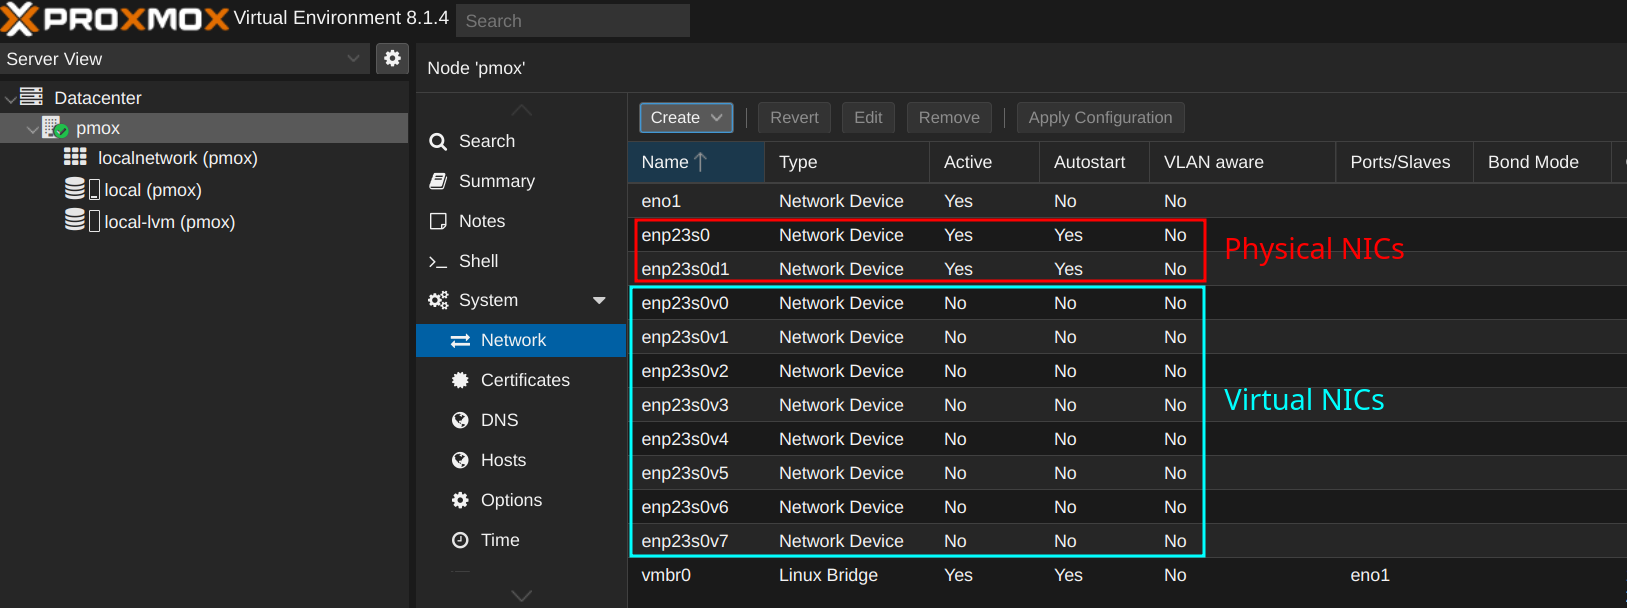Click the DNS globe icon
The image size is (1627, 608).
460,420
